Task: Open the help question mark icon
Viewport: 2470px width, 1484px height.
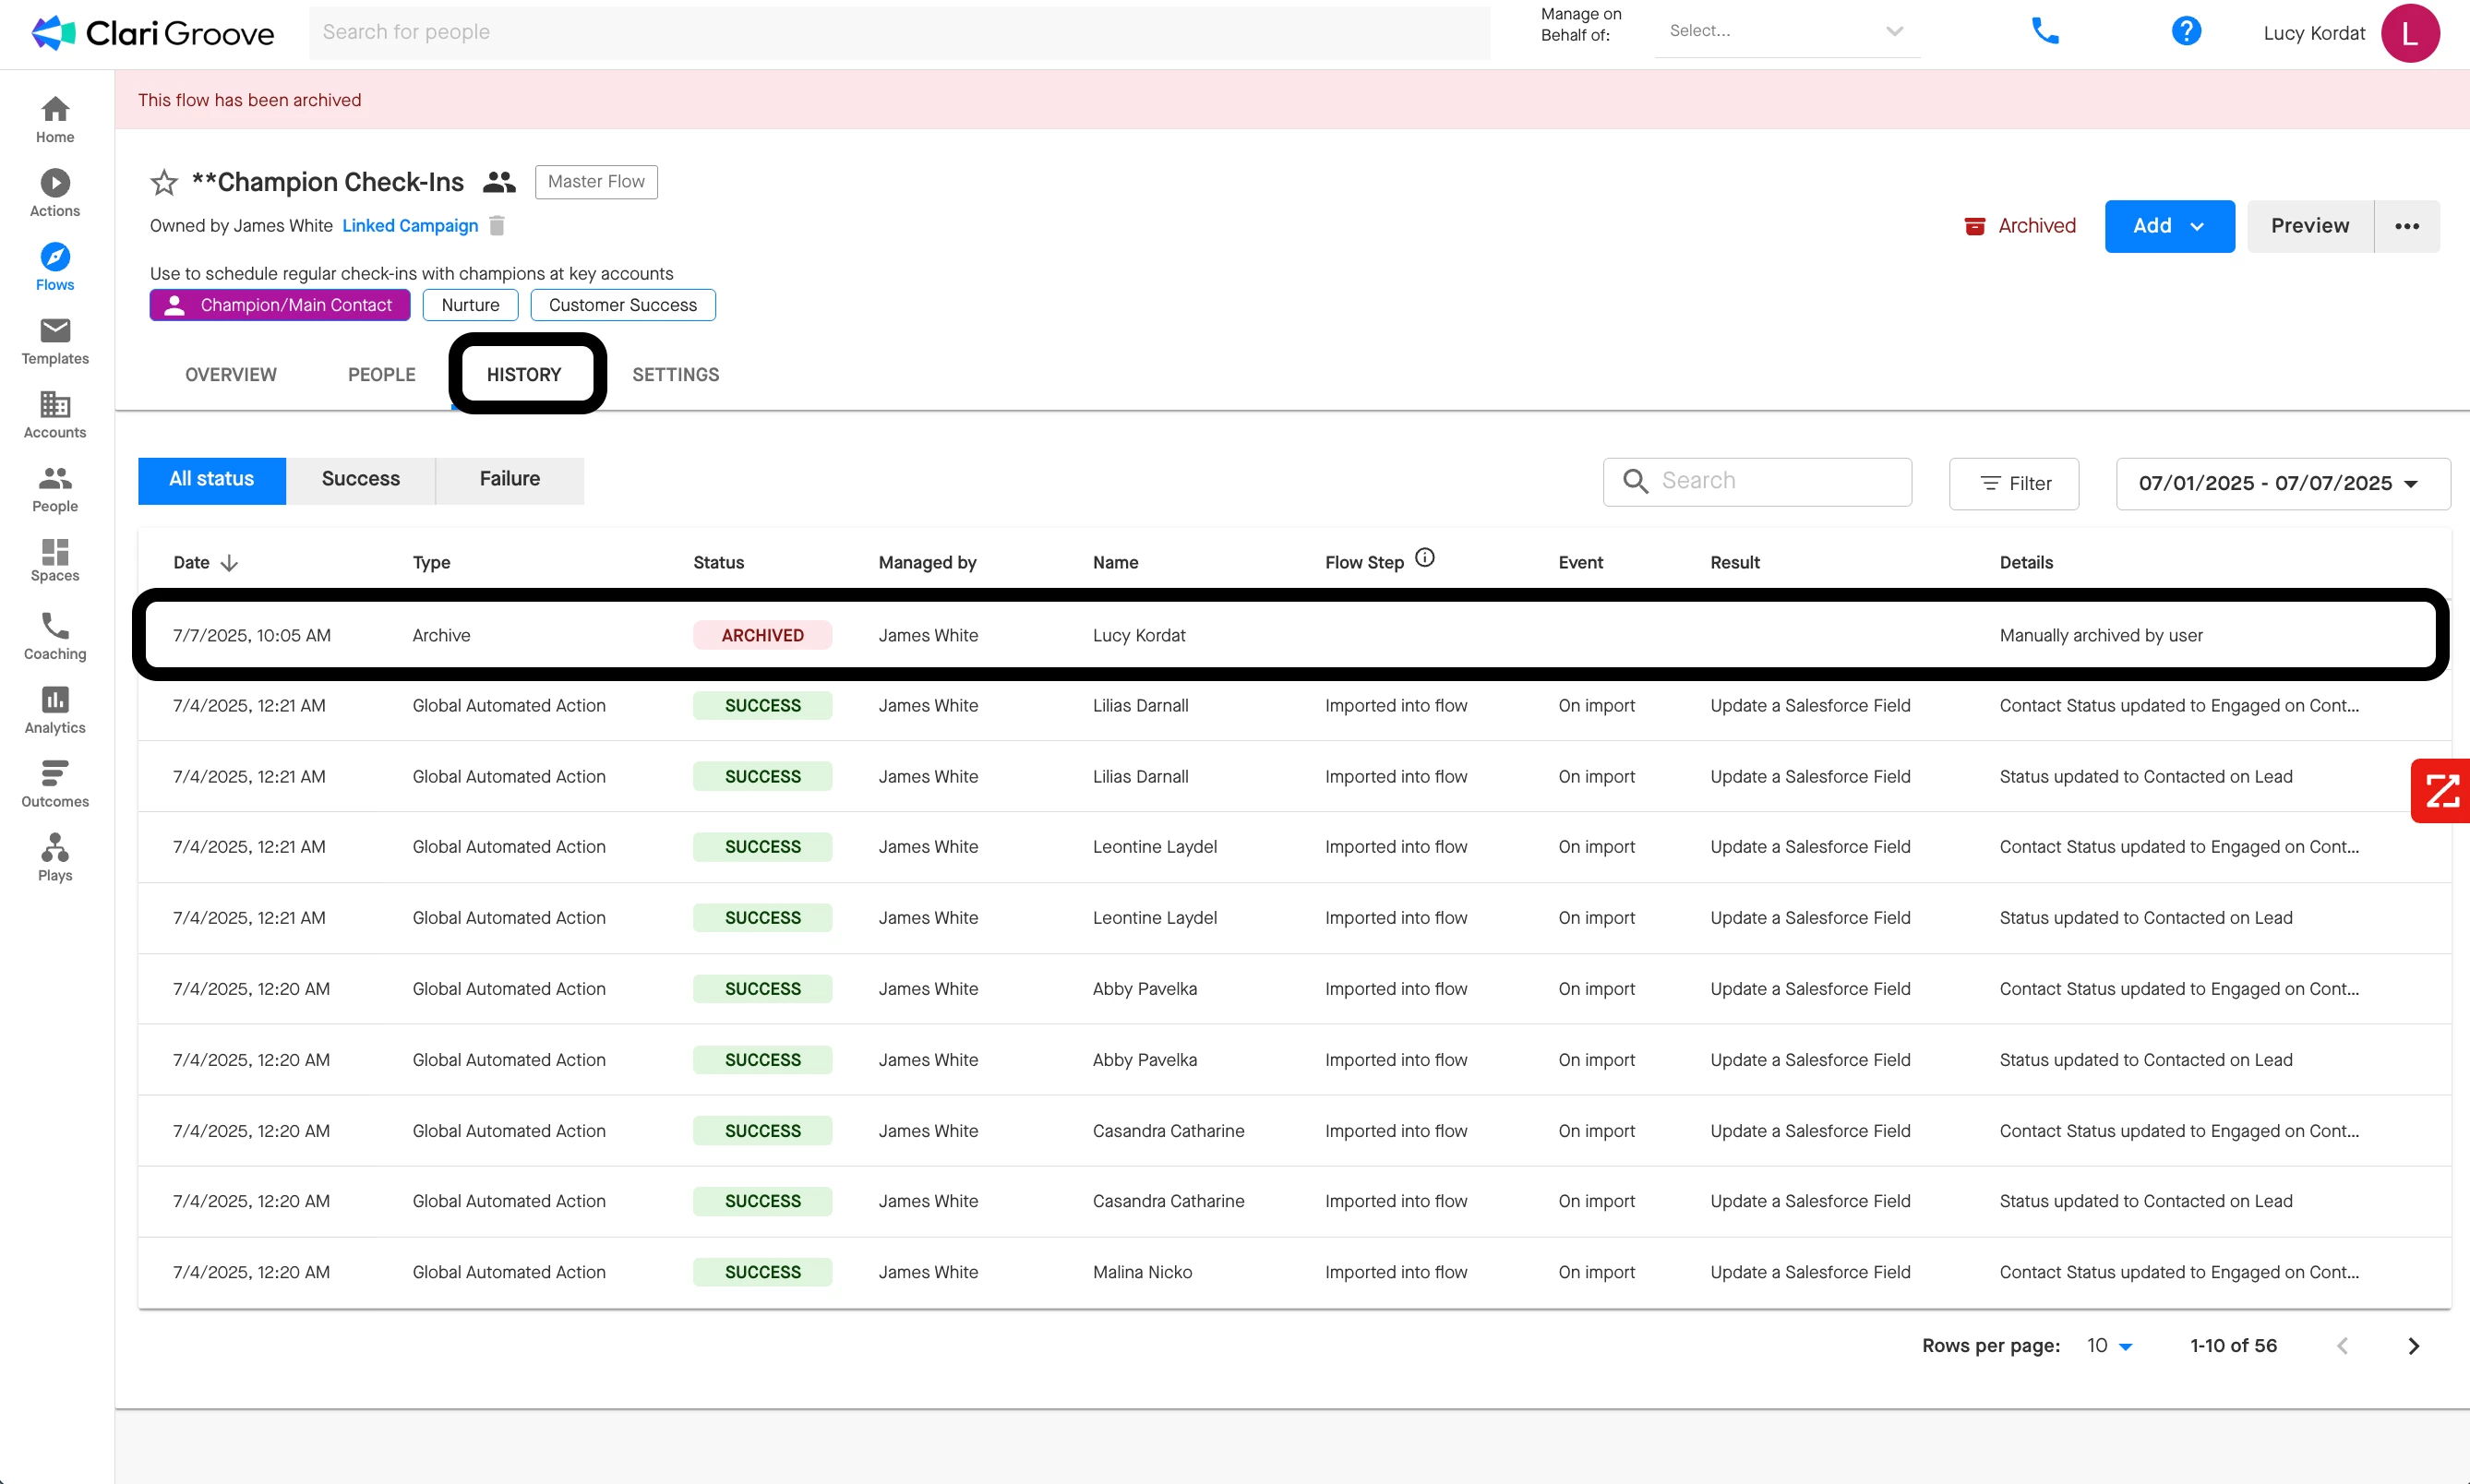Action: (x=2186, y=31)
